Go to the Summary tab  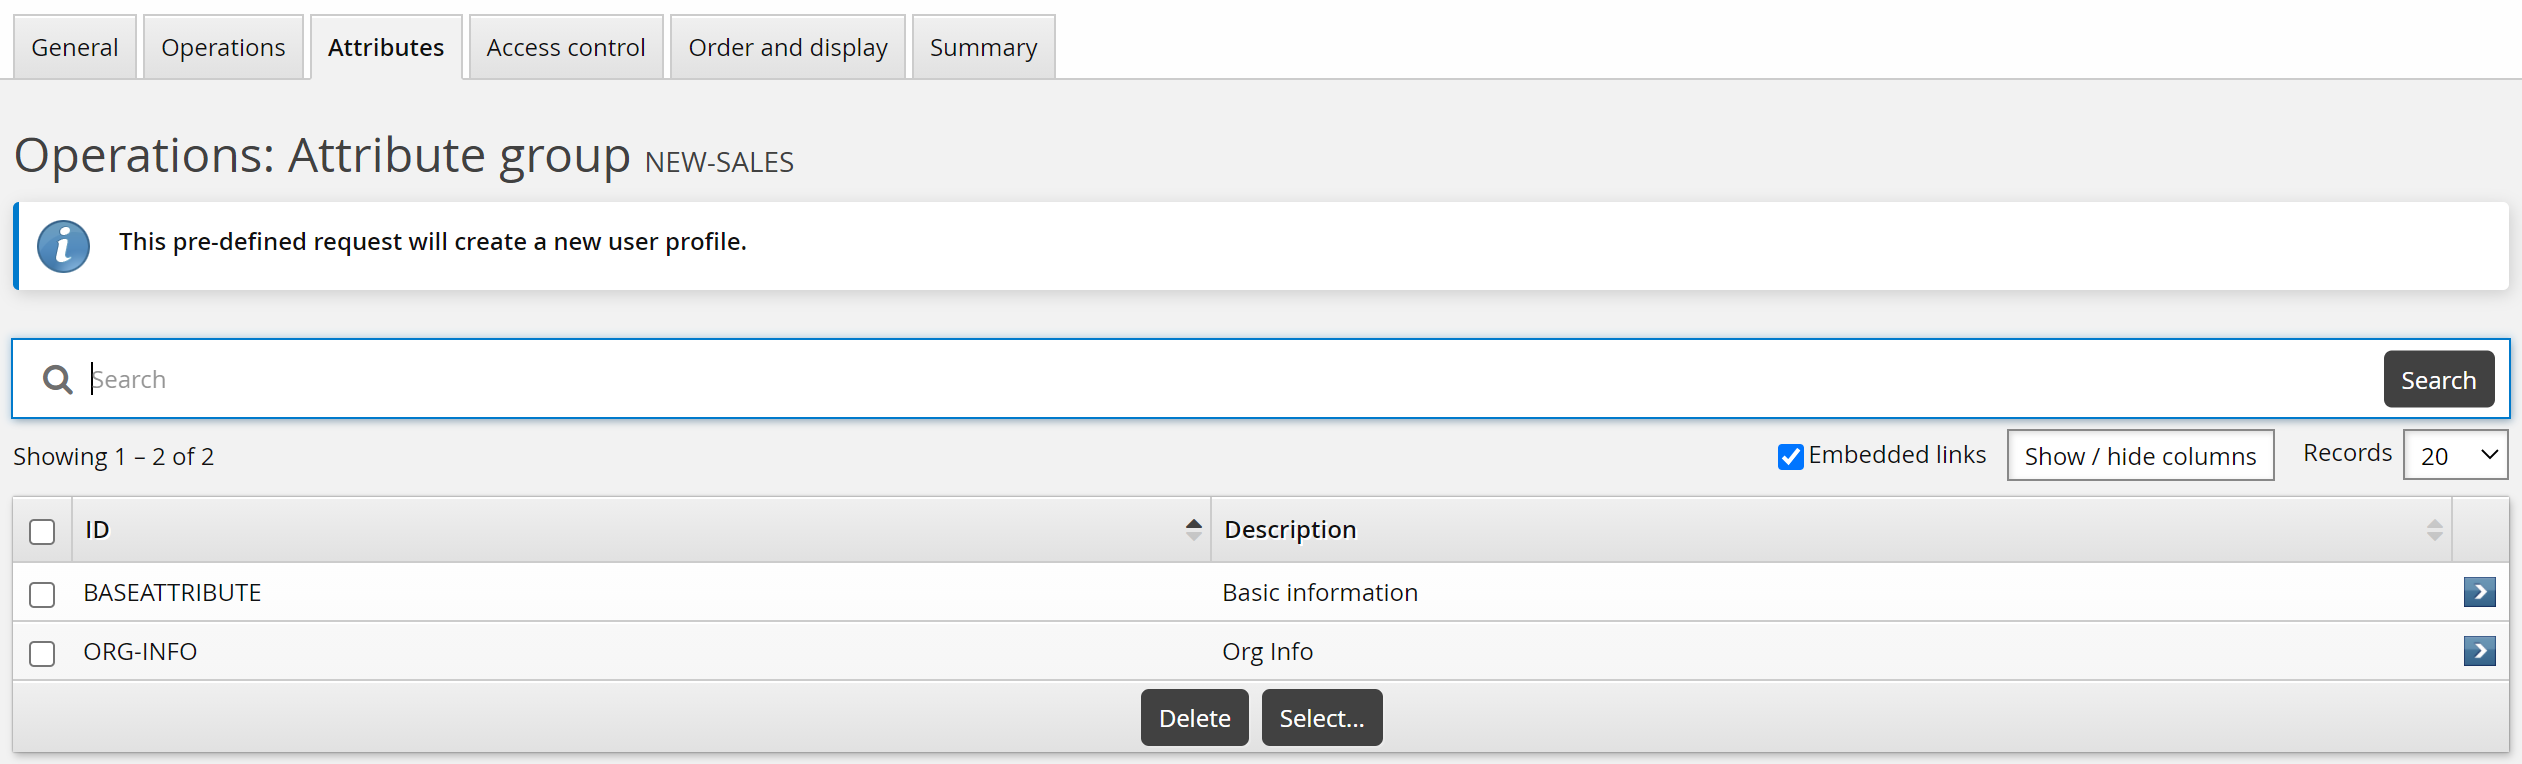pyautogui.click(x=983, y=47)
